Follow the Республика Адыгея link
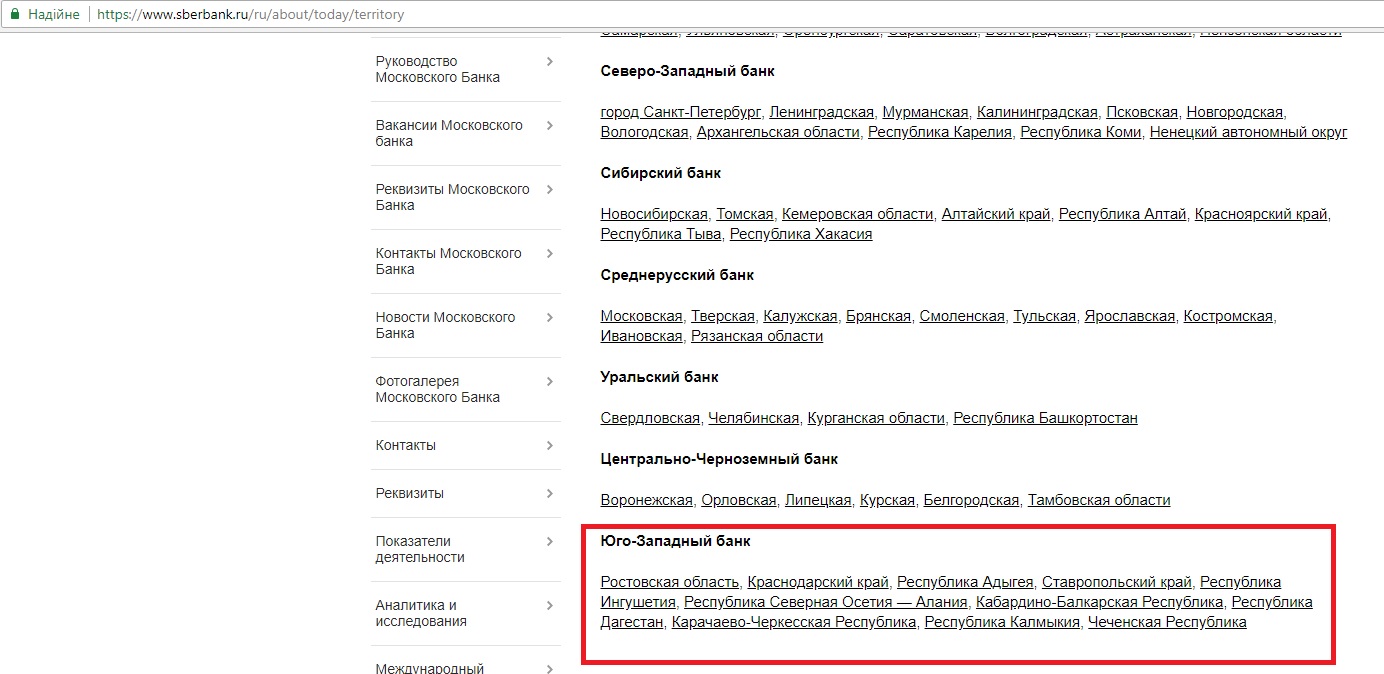This screenshot has width=1384, height=674. pyautogui.click(x=965, y=582)
